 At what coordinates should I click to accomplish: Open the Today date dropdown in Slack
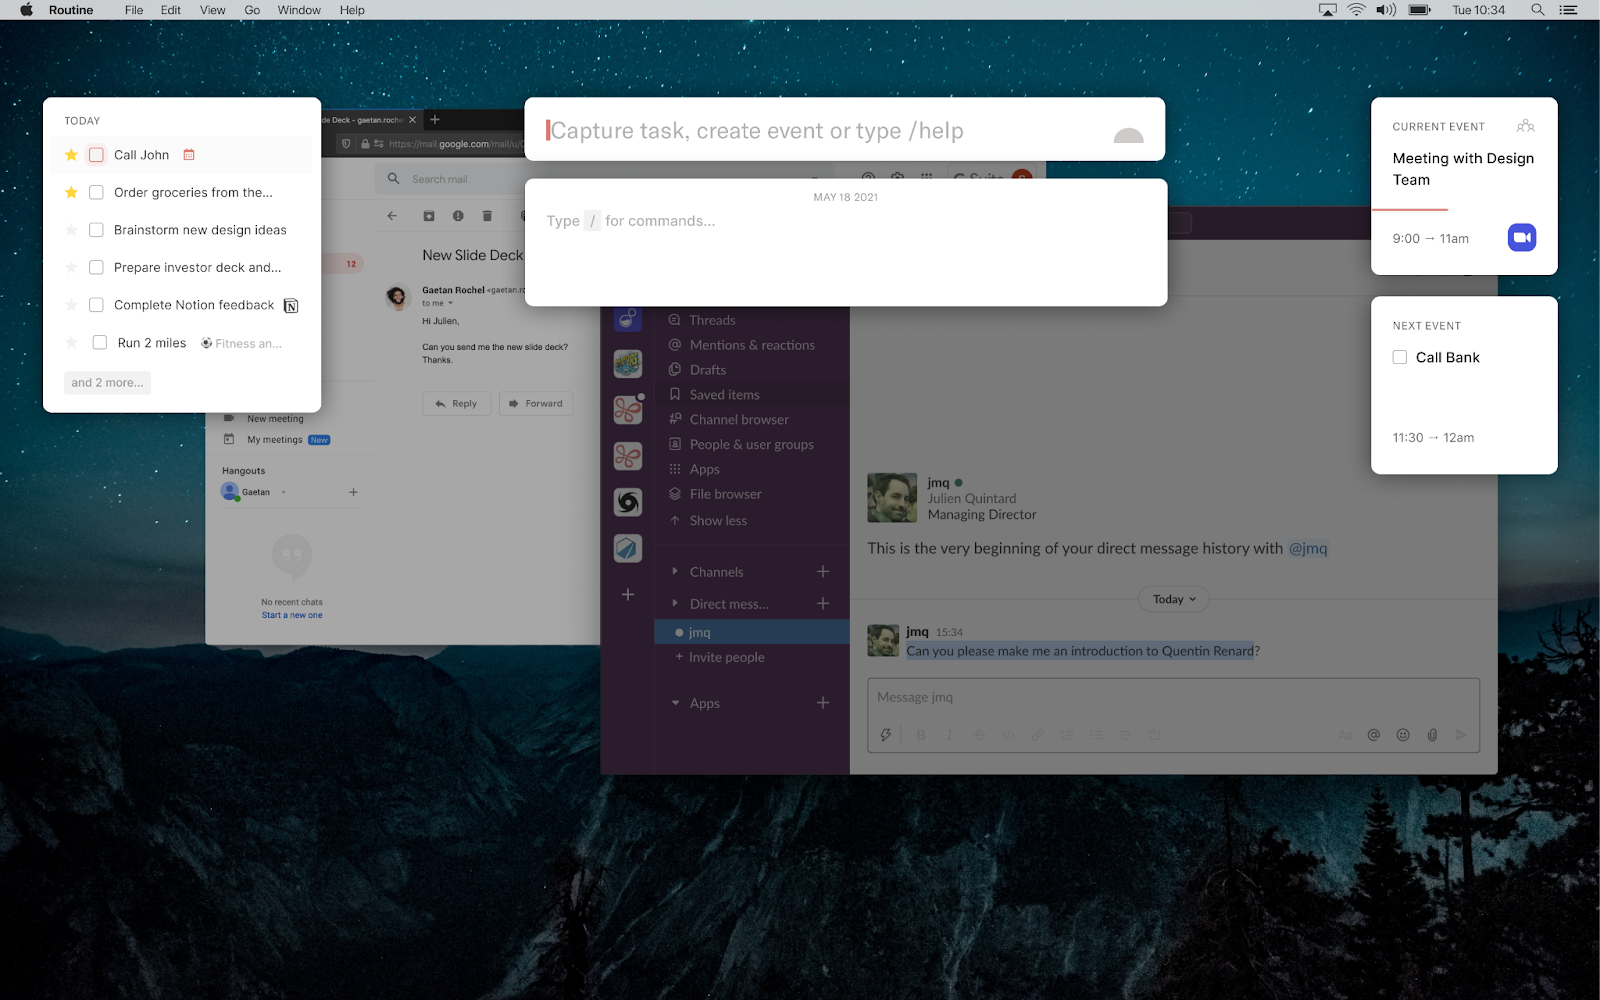1174,599
